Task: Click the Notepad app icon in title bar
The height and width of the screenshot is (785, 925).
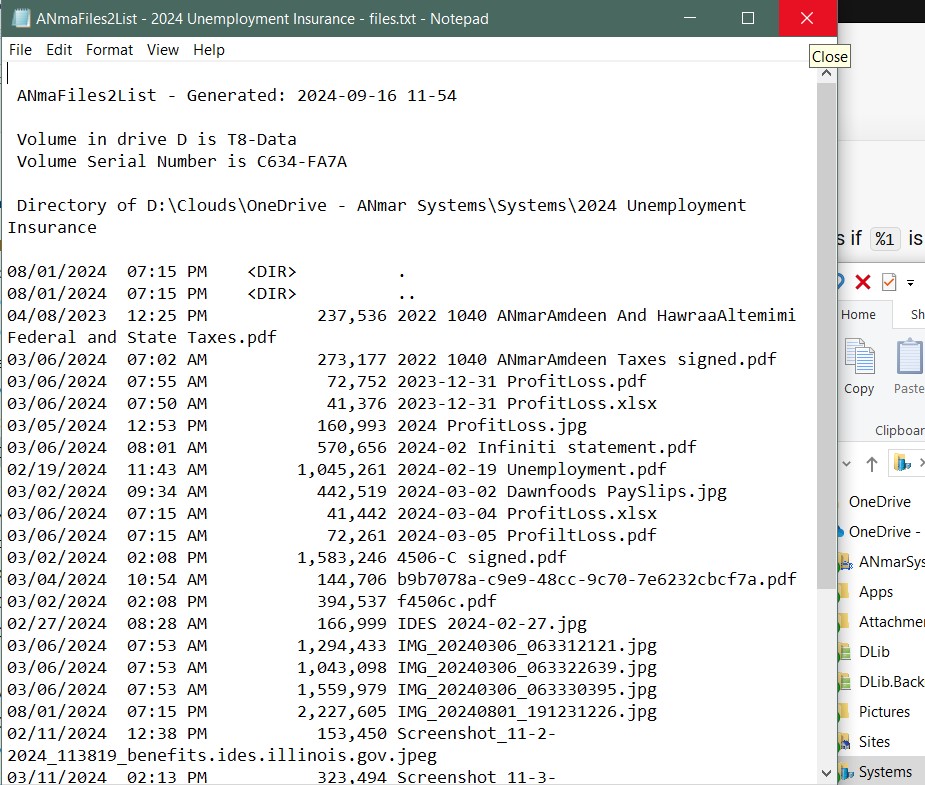Action: point(19,19)
